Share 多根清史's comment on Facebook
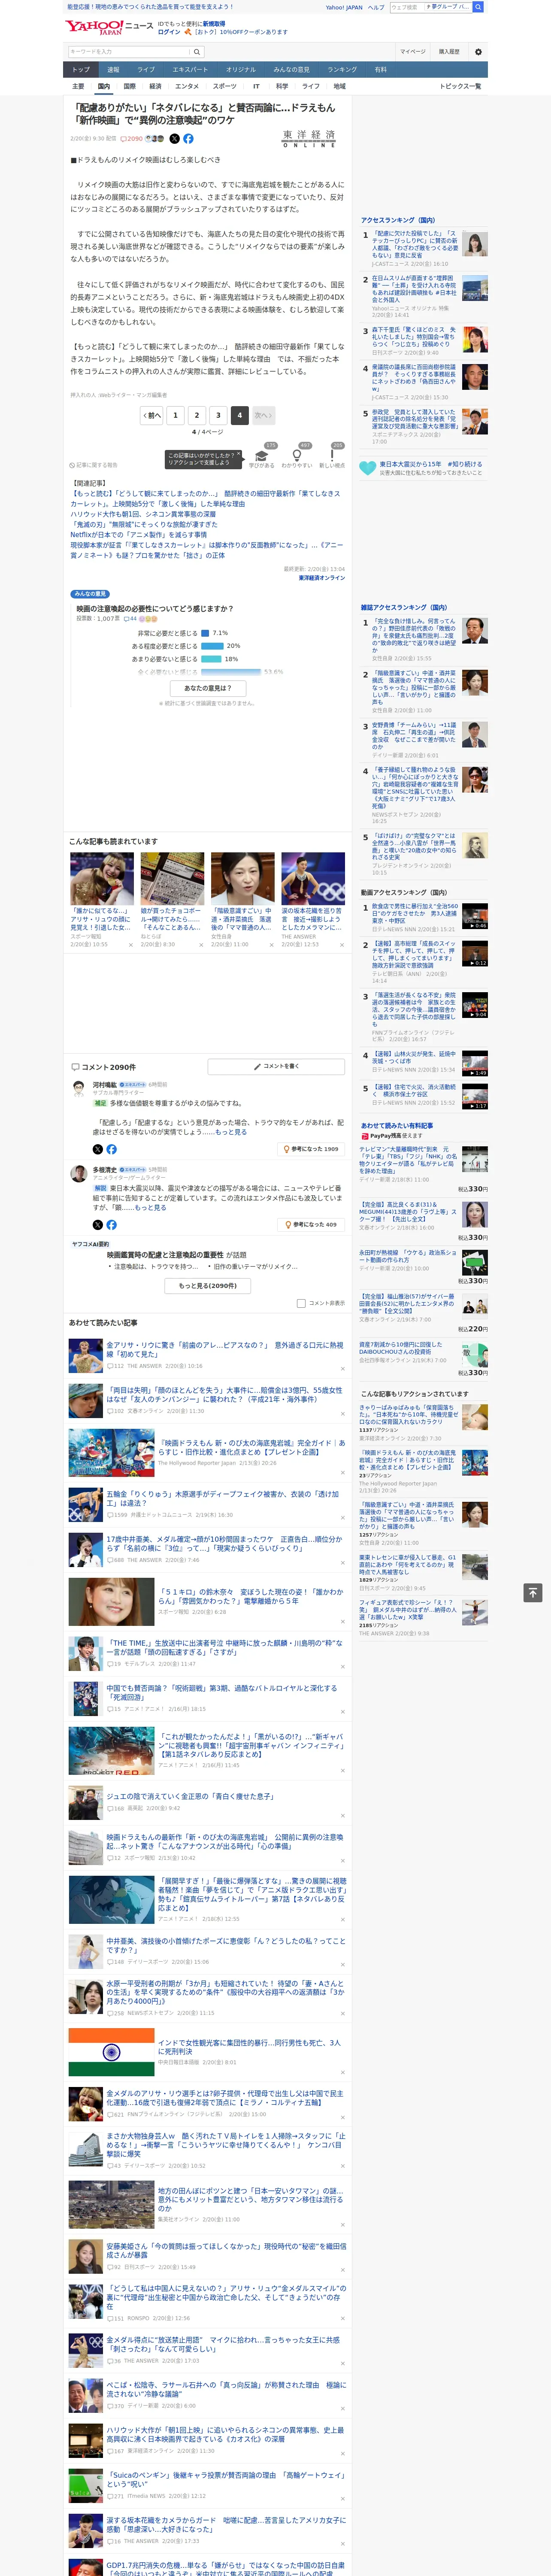This screenshot has height=2576, width=551. (x=111, y=1224)
